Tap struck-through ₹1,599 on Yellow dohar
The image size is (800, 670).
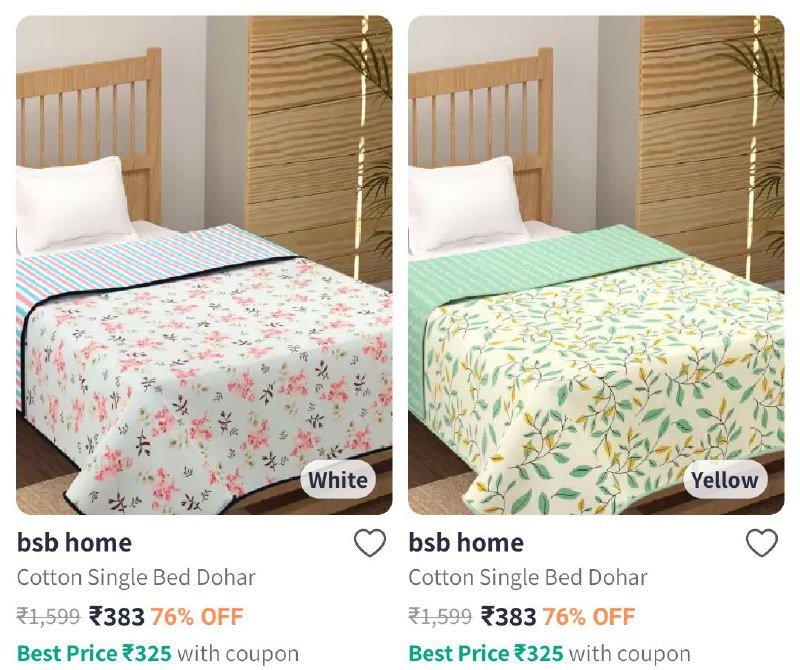tap(440, 616)
